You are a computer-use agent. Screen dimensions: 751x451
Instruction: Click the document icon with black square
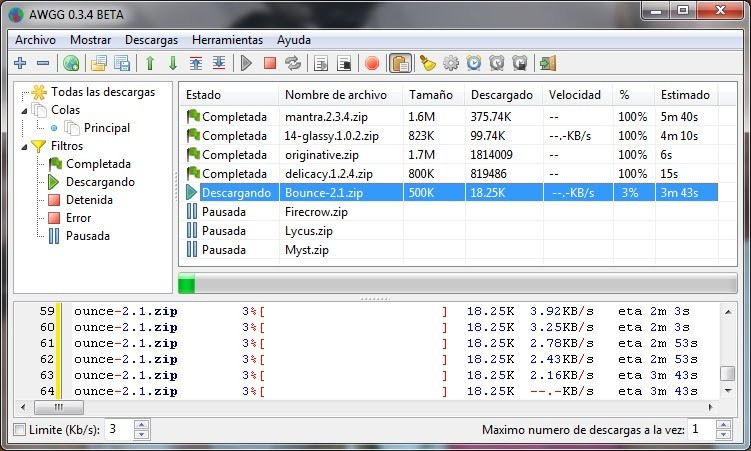[344, 63]
